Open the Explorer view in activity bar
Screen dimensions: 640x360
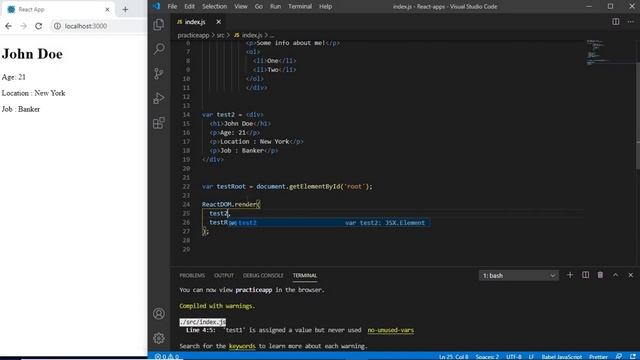(159, 24)
